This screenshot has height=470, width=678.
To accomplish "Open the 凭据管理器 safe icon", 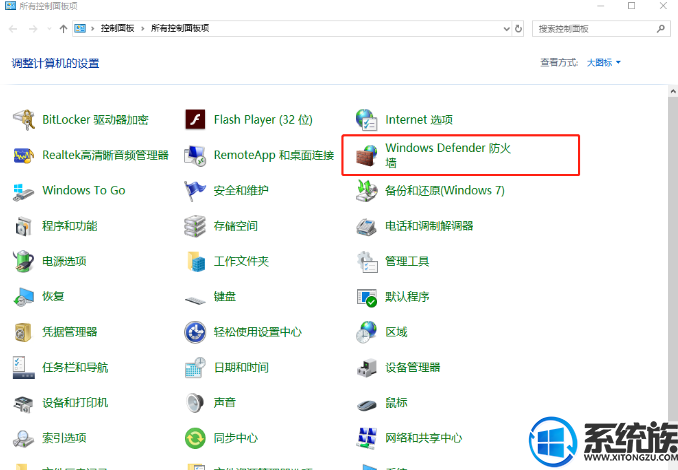I will (x=23, y=333).
